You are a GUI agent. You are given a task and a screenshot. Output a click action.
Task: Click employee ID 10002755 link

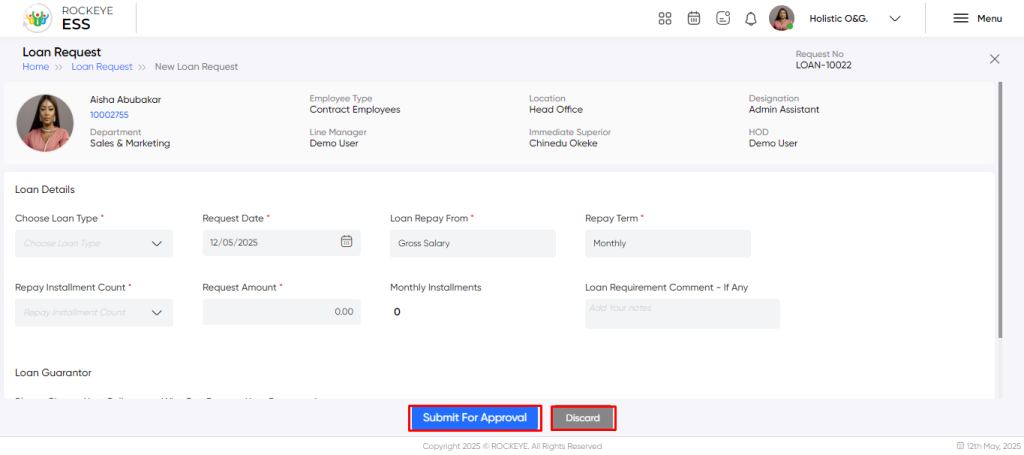tap(109, 115)
